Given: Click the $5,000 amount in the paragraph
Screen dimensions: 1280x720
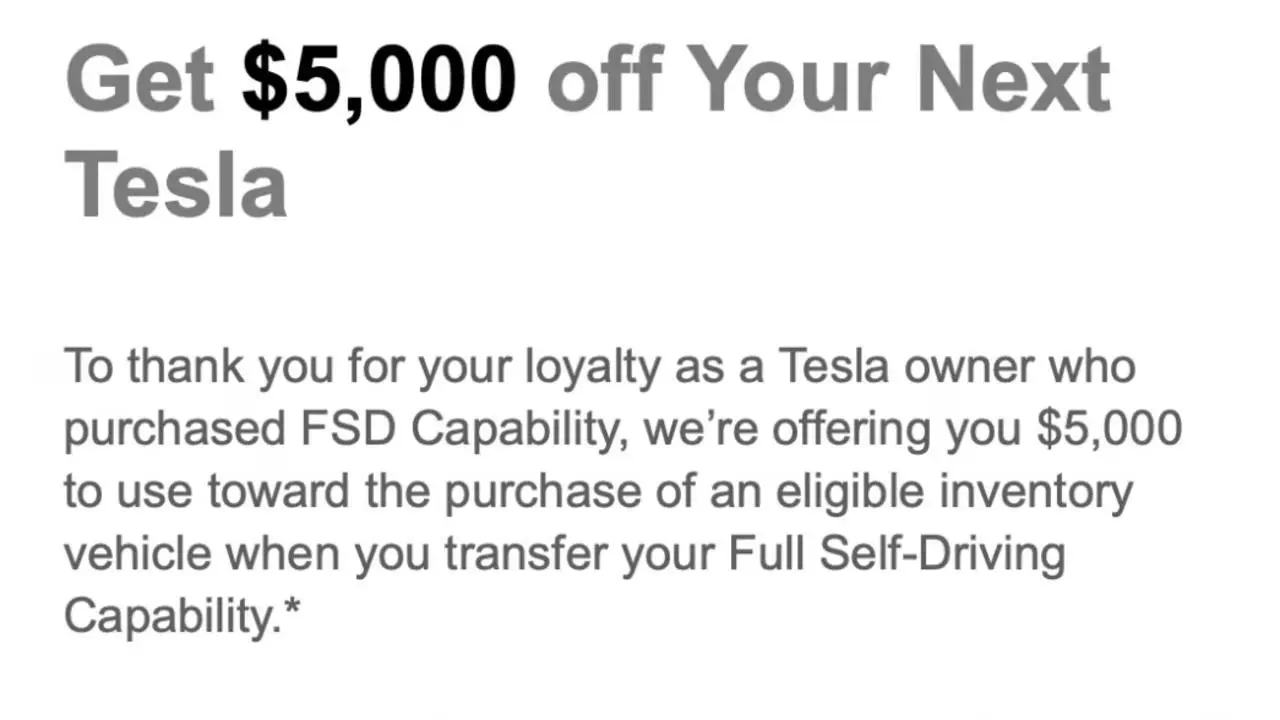Looking at the screenshot, I should 1109,429.
